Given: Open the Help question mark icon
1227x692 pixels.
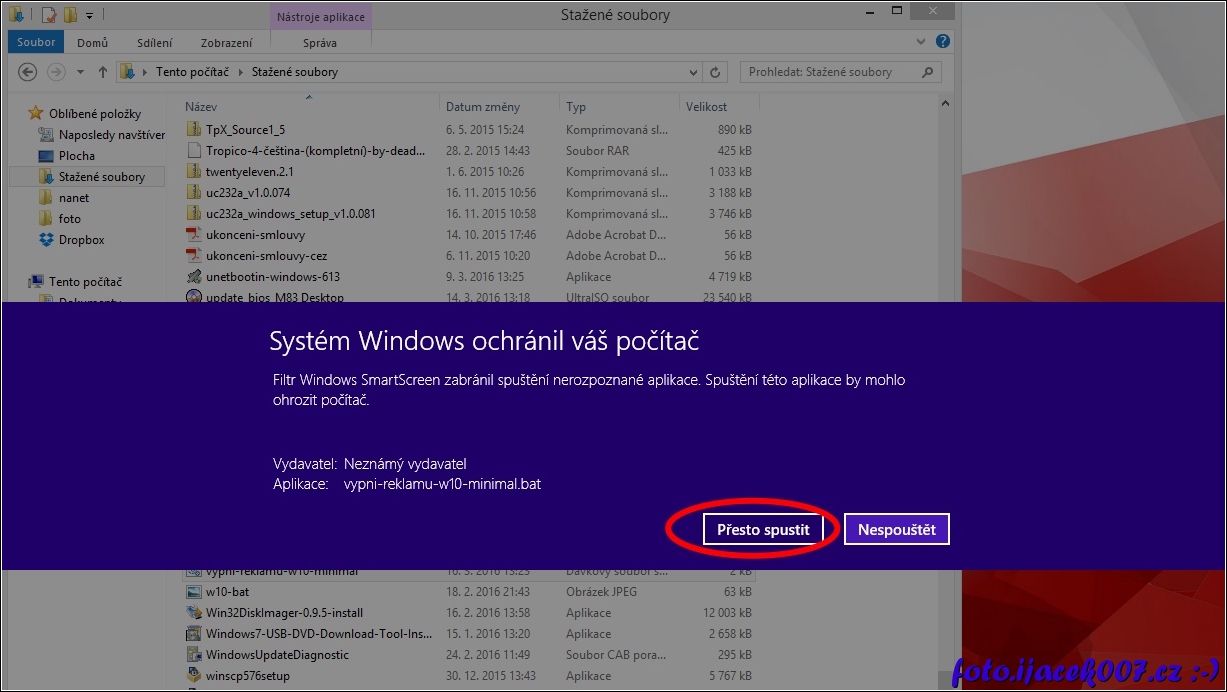Looking at the screenshot, I should pos(943,42).
